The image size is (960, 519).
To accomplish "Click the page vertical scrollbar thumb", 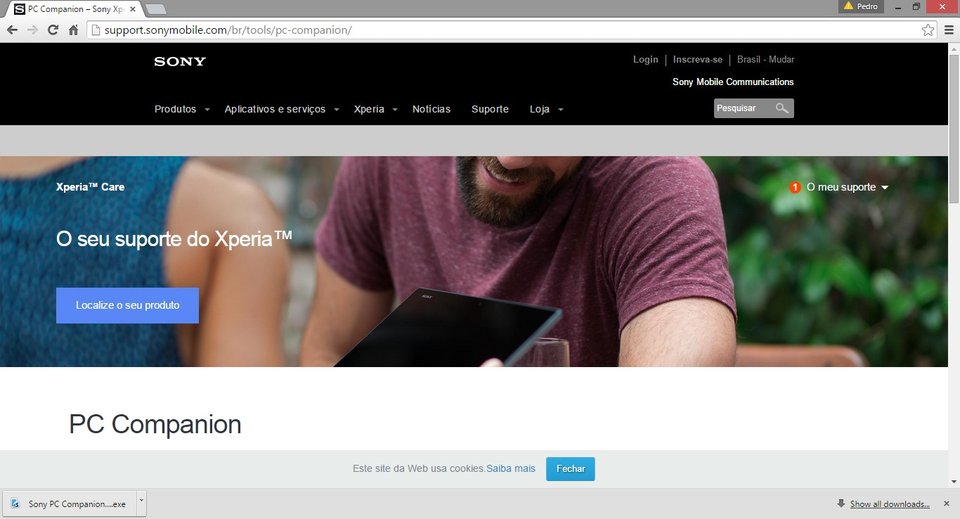I will (x=954, y=130).
